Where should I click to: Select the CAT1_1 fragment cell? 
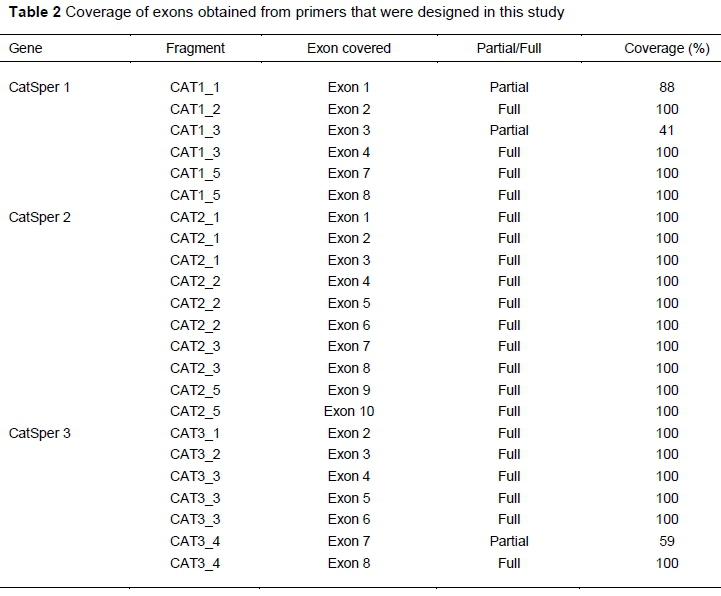[195, 87]
